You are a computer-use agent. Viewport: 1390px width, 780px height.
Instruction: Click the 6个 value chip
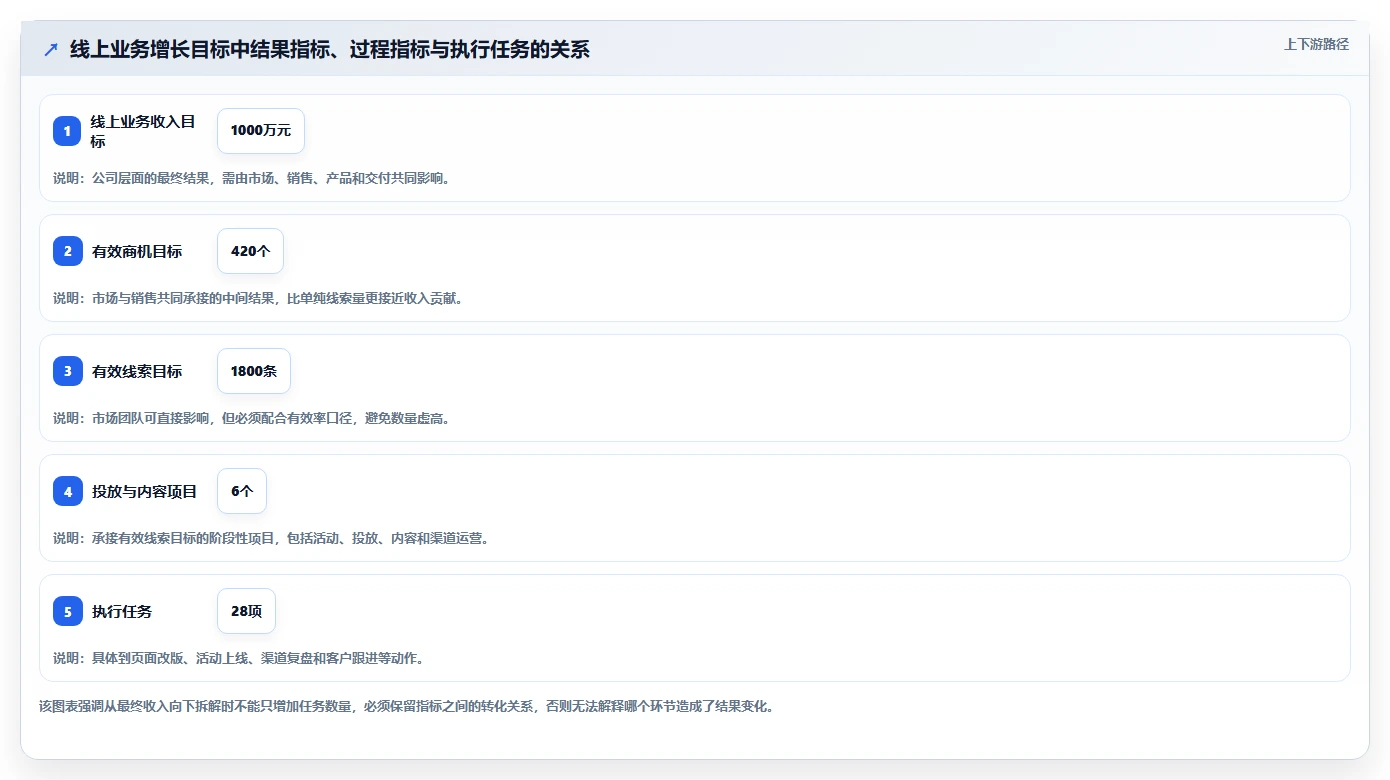[x=242, y=491]
